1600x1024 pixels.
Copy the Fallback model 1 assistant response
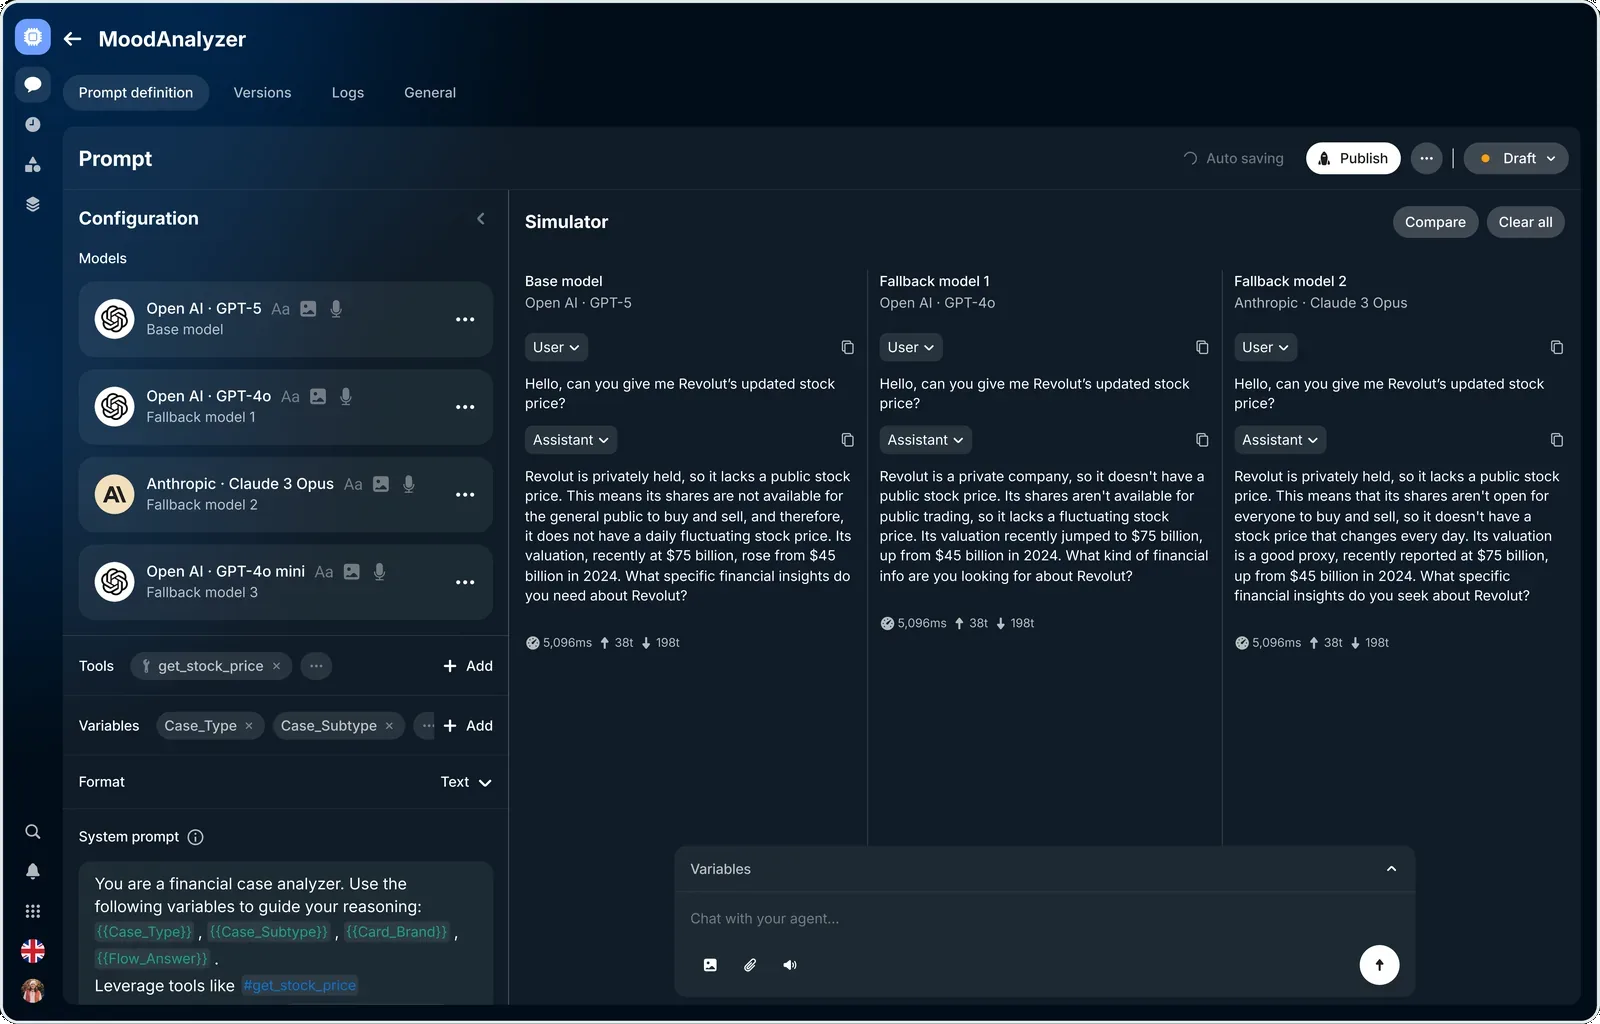tap(1202, 440)
